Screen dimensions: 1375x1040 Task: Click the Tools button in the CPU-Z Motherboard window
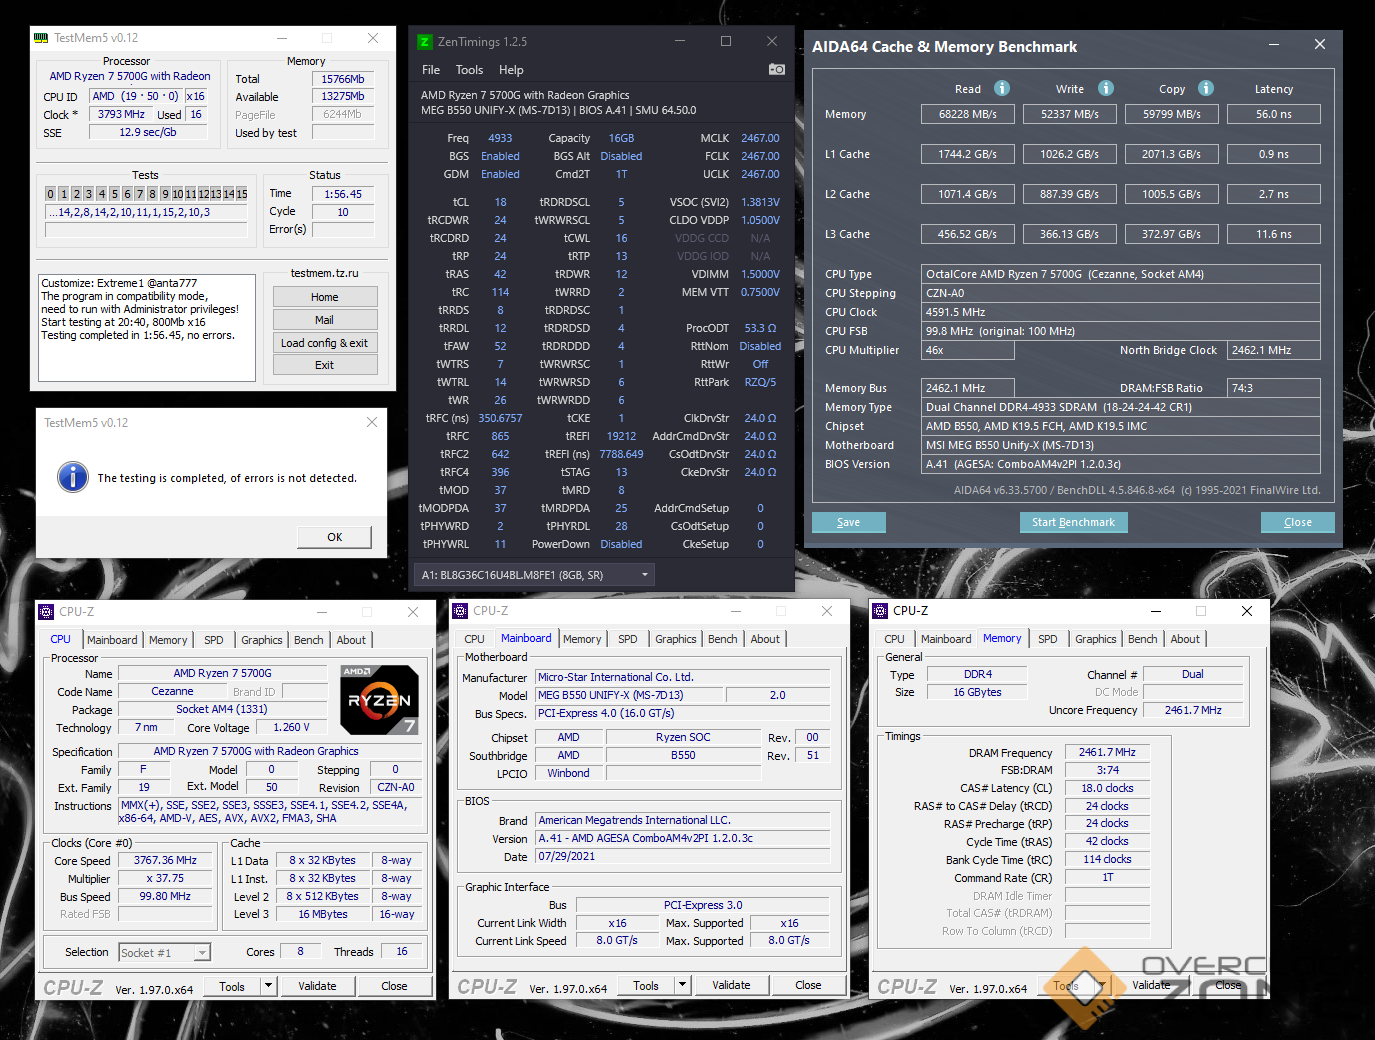646,985
